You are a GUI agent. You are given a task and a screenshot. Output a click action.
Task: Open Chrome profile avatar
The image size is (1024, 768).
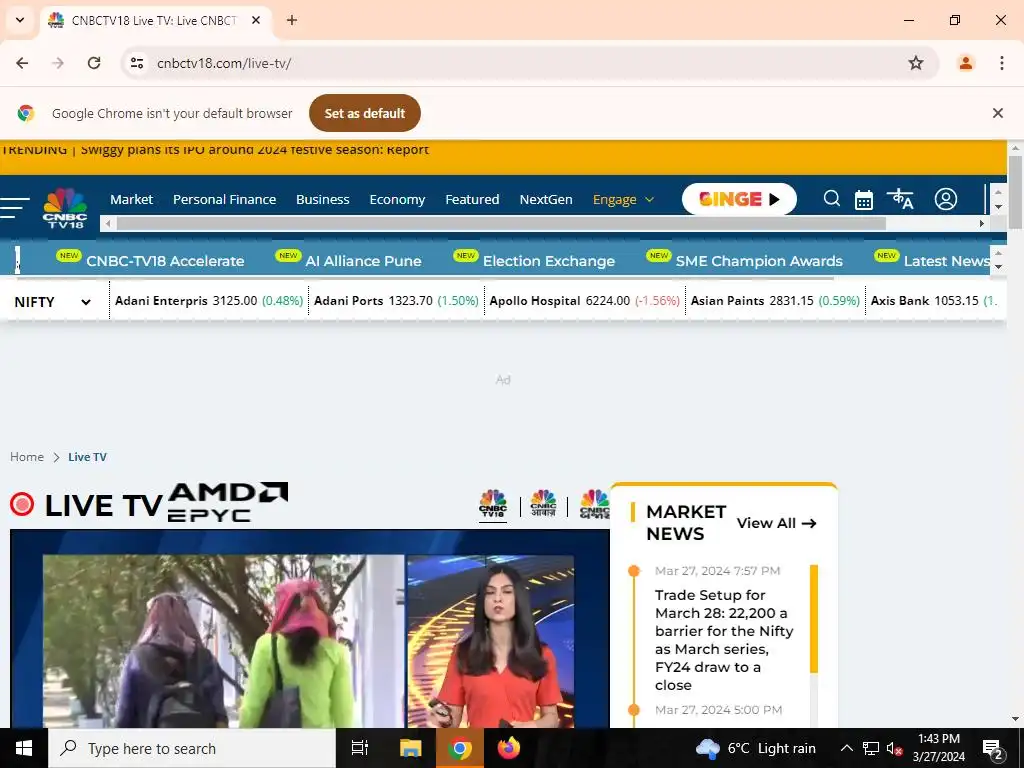click(965, 63)
